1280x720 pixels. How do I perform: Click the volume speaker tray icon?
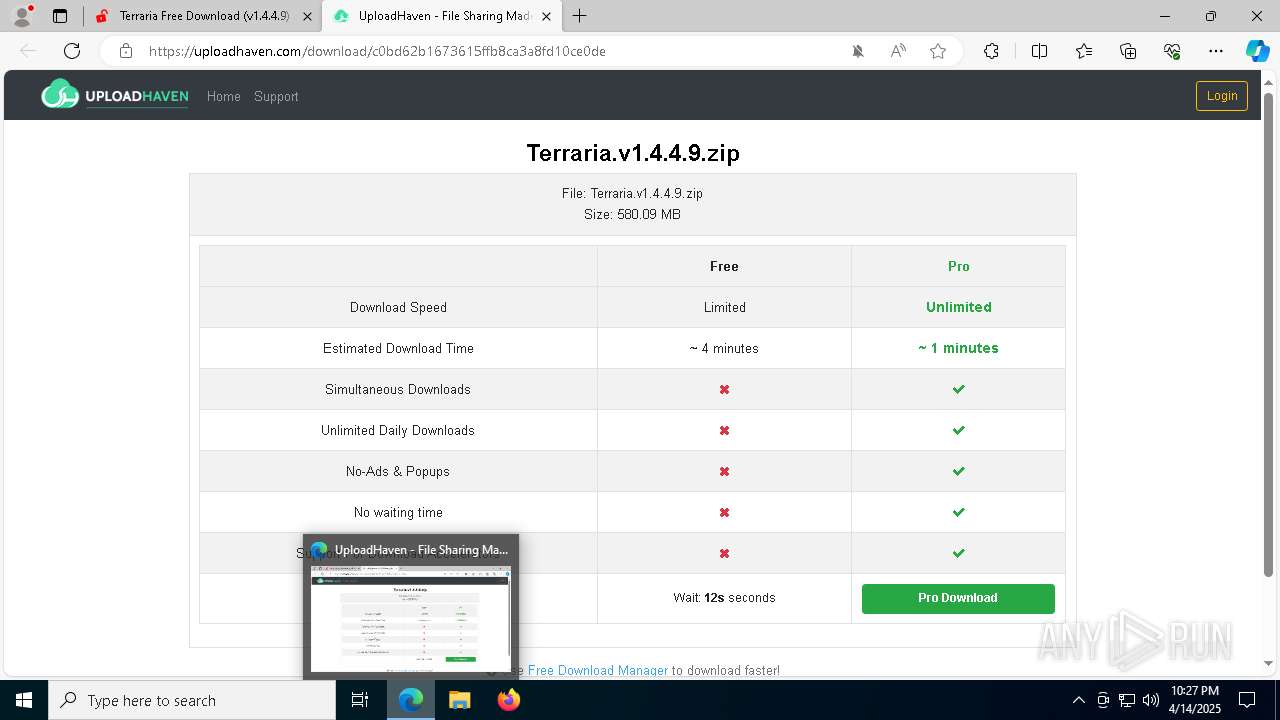1151,700
